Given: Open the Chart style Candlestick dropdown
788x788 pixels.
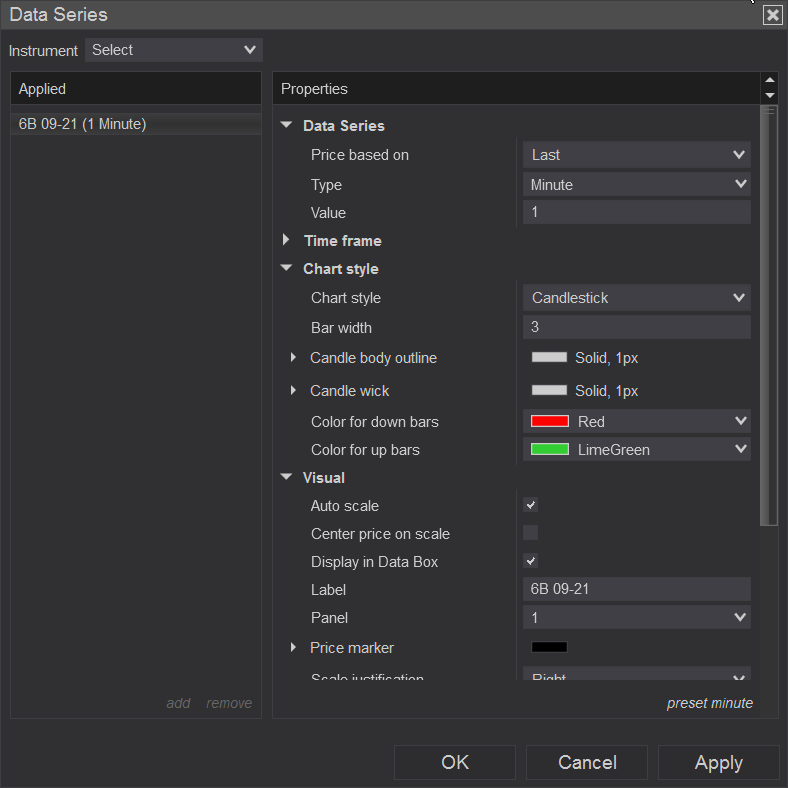Looking at the screenshot, I should (x=636, y=298).
